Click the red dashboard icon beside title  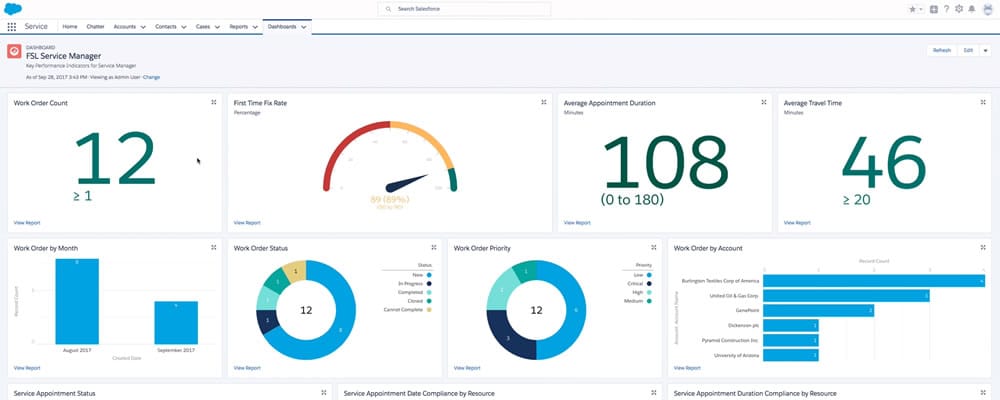[x=14, y=51]
